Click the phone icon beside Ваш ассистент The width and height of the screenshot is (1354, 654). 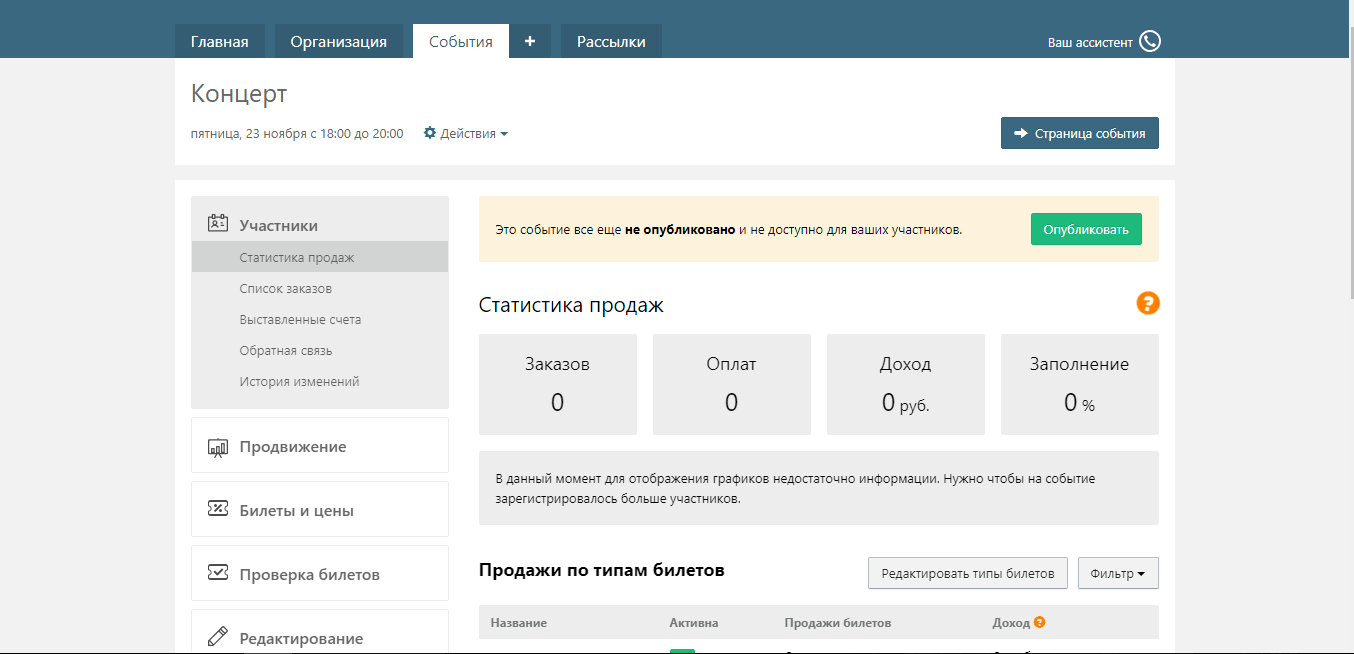1150,41
